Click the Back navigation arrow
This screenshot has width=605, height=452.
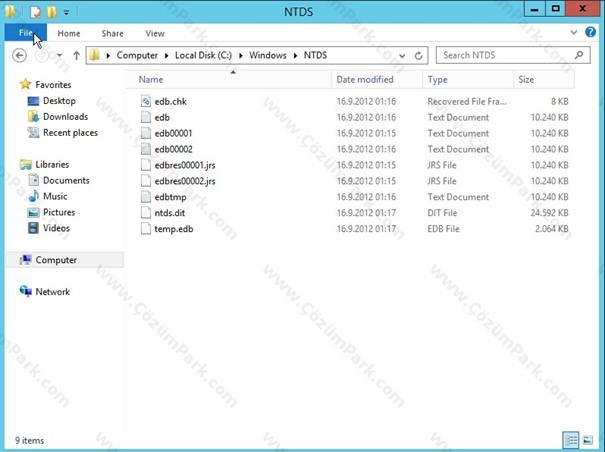pyautogui.click(x=19, y=56)
